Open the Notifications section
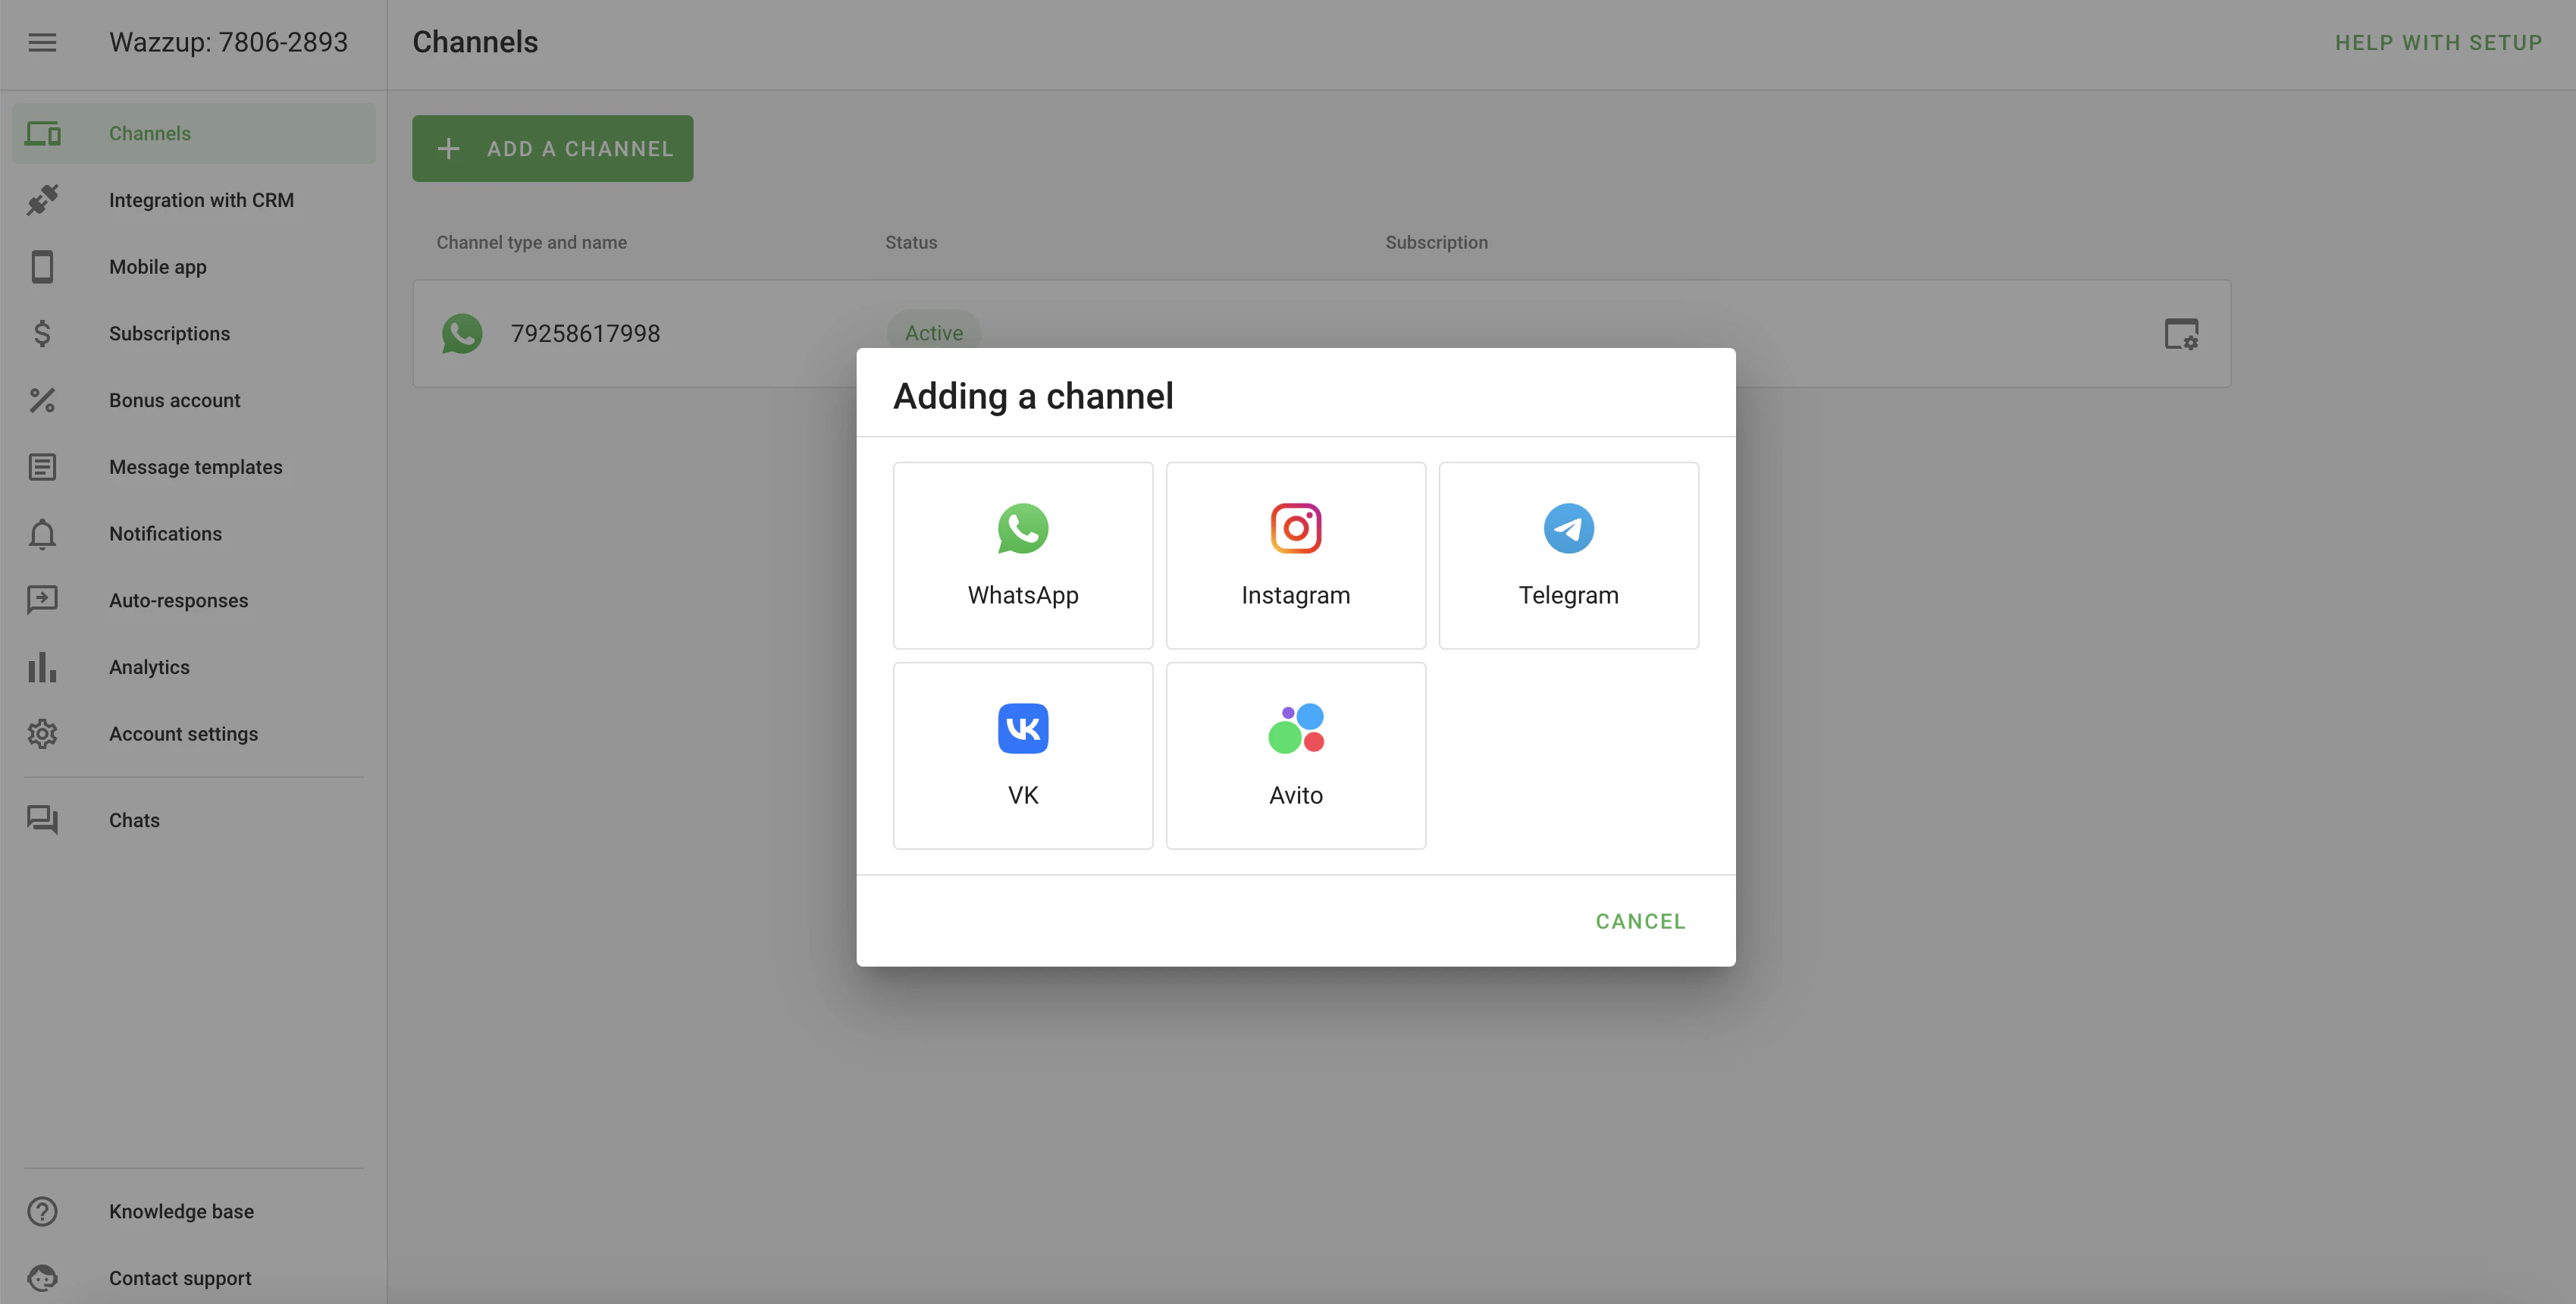Viewport: 2576px width, 1304px height. (165, 533)
